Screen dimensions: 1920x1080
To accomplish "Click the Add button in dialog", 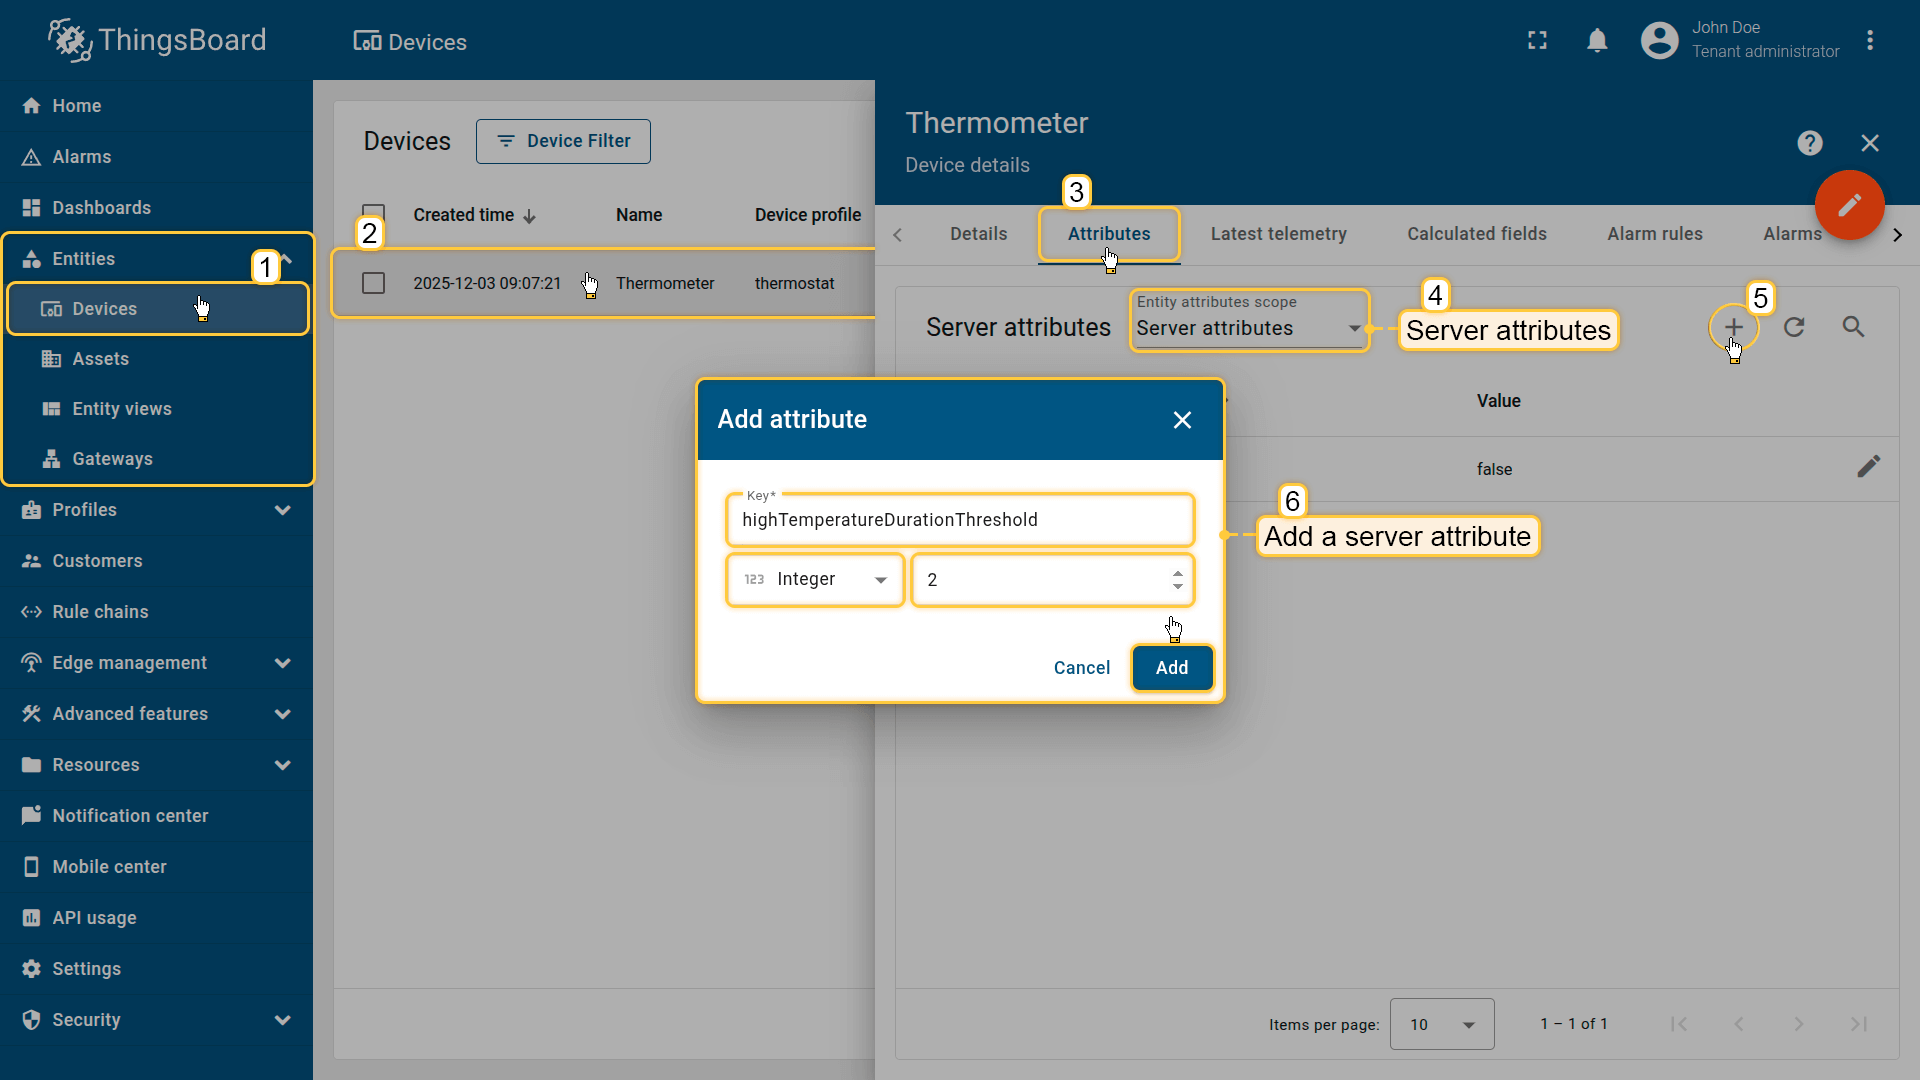I will coord(1172,668).
